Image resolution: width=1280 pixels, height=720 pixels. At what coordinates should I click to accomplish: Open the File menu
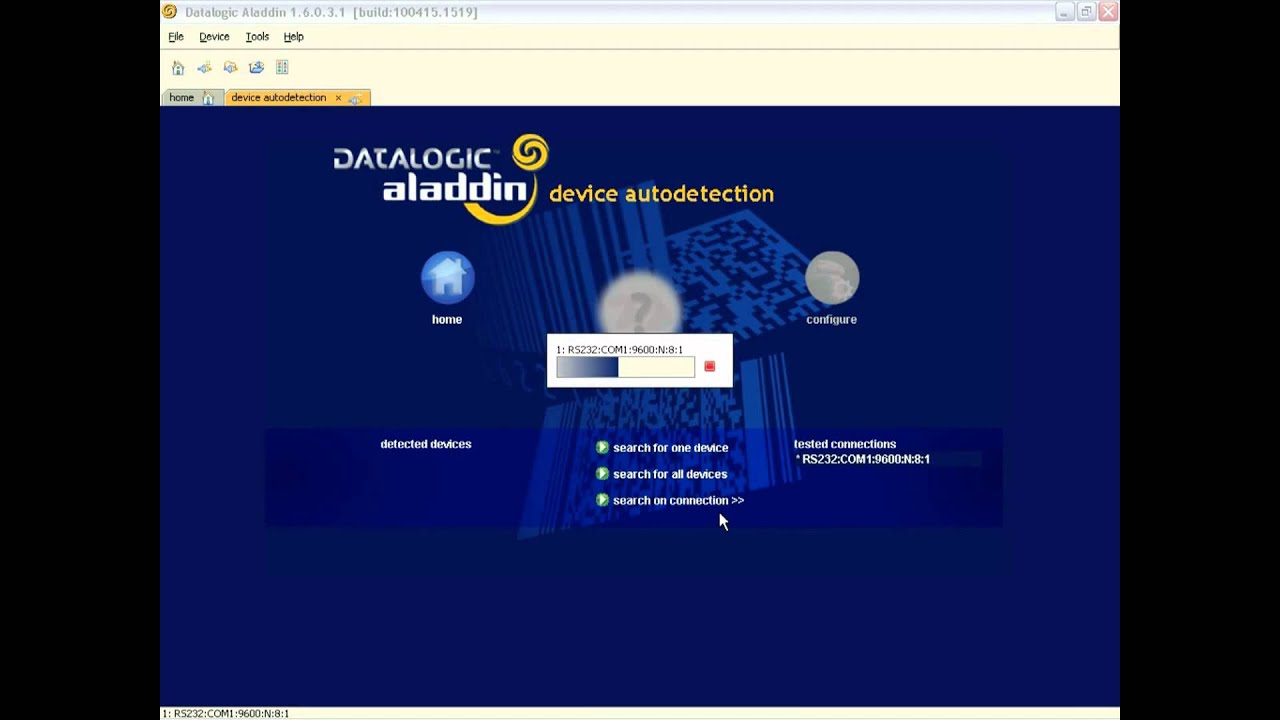pos(176,37)
